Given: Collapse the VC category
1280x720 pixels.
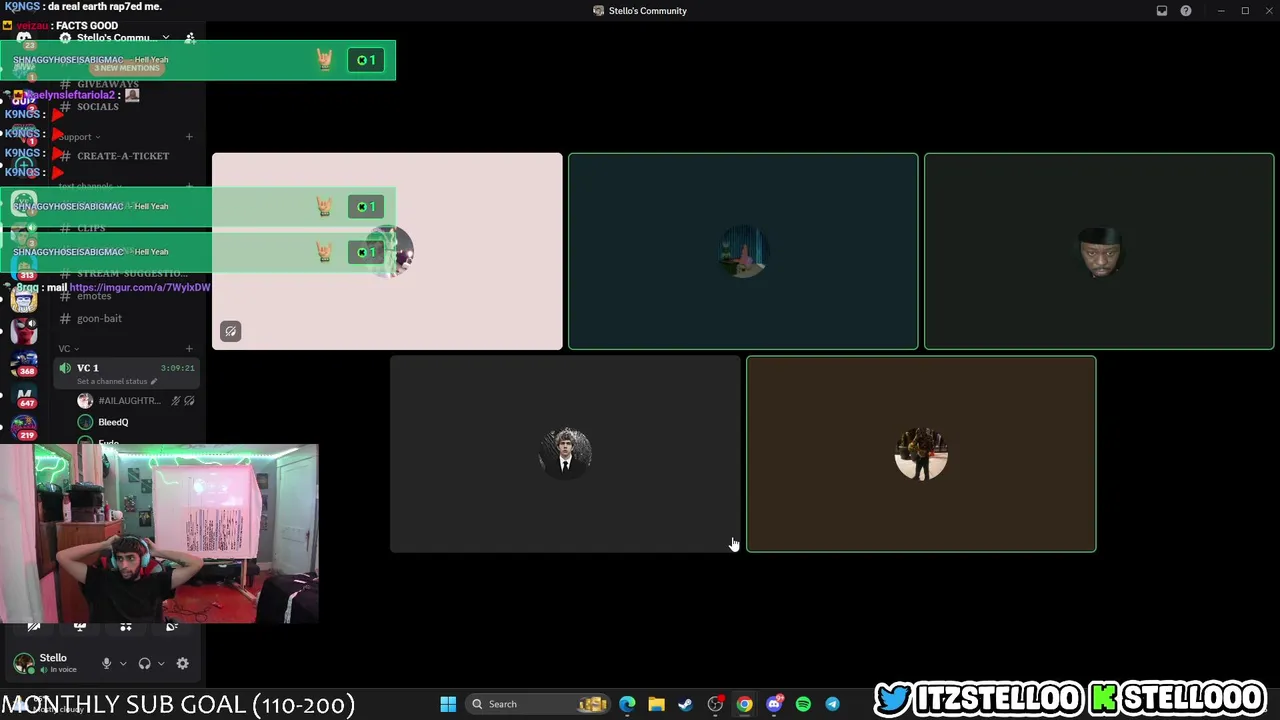Looking at the screenshot, I should click(69, 349).
